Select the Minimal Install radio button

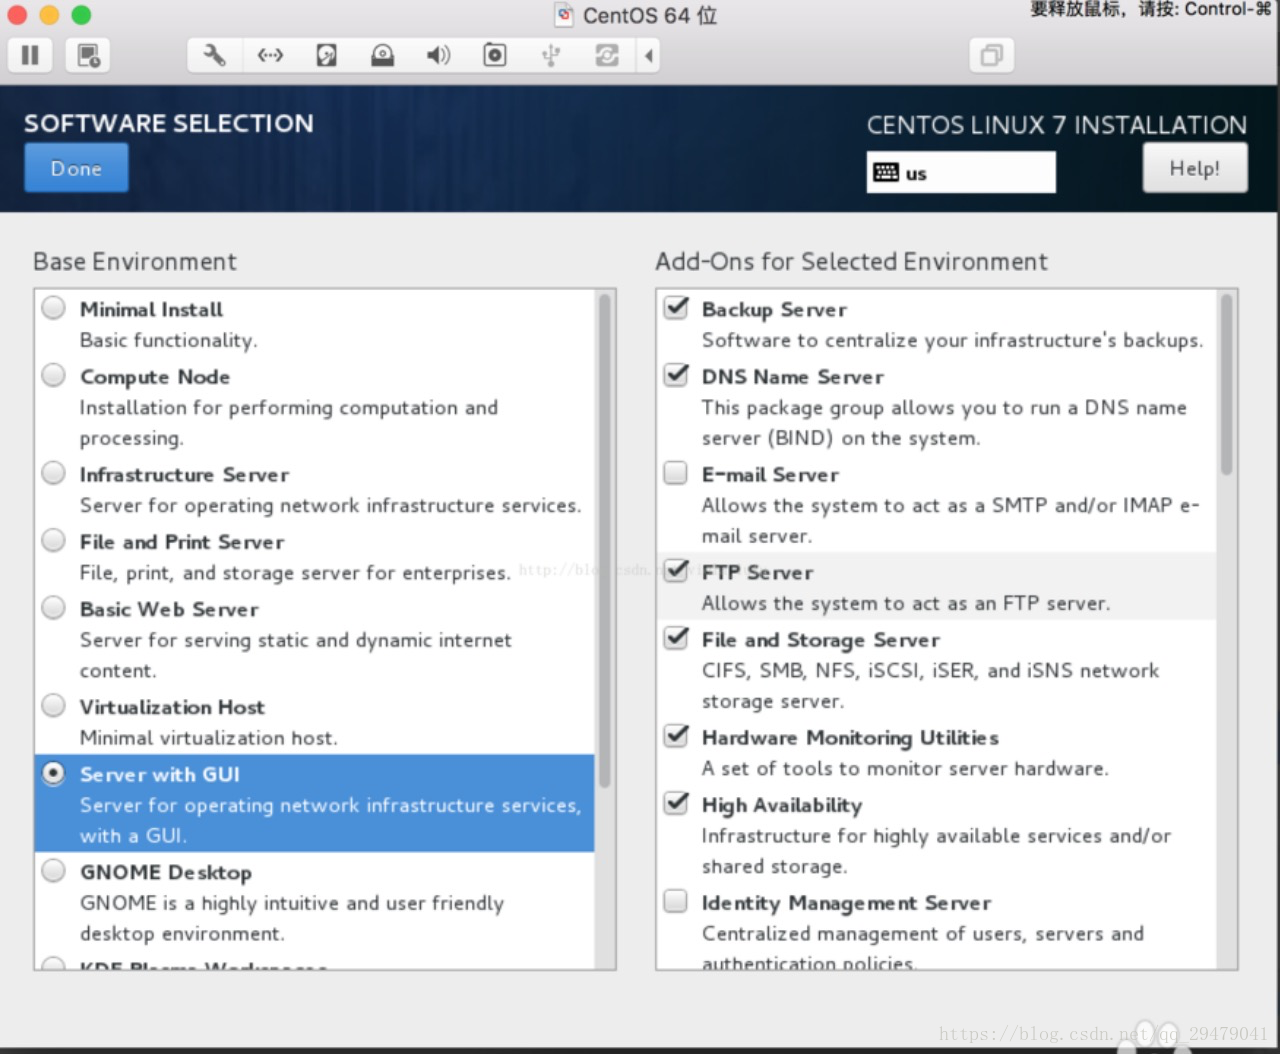[54, 308]
